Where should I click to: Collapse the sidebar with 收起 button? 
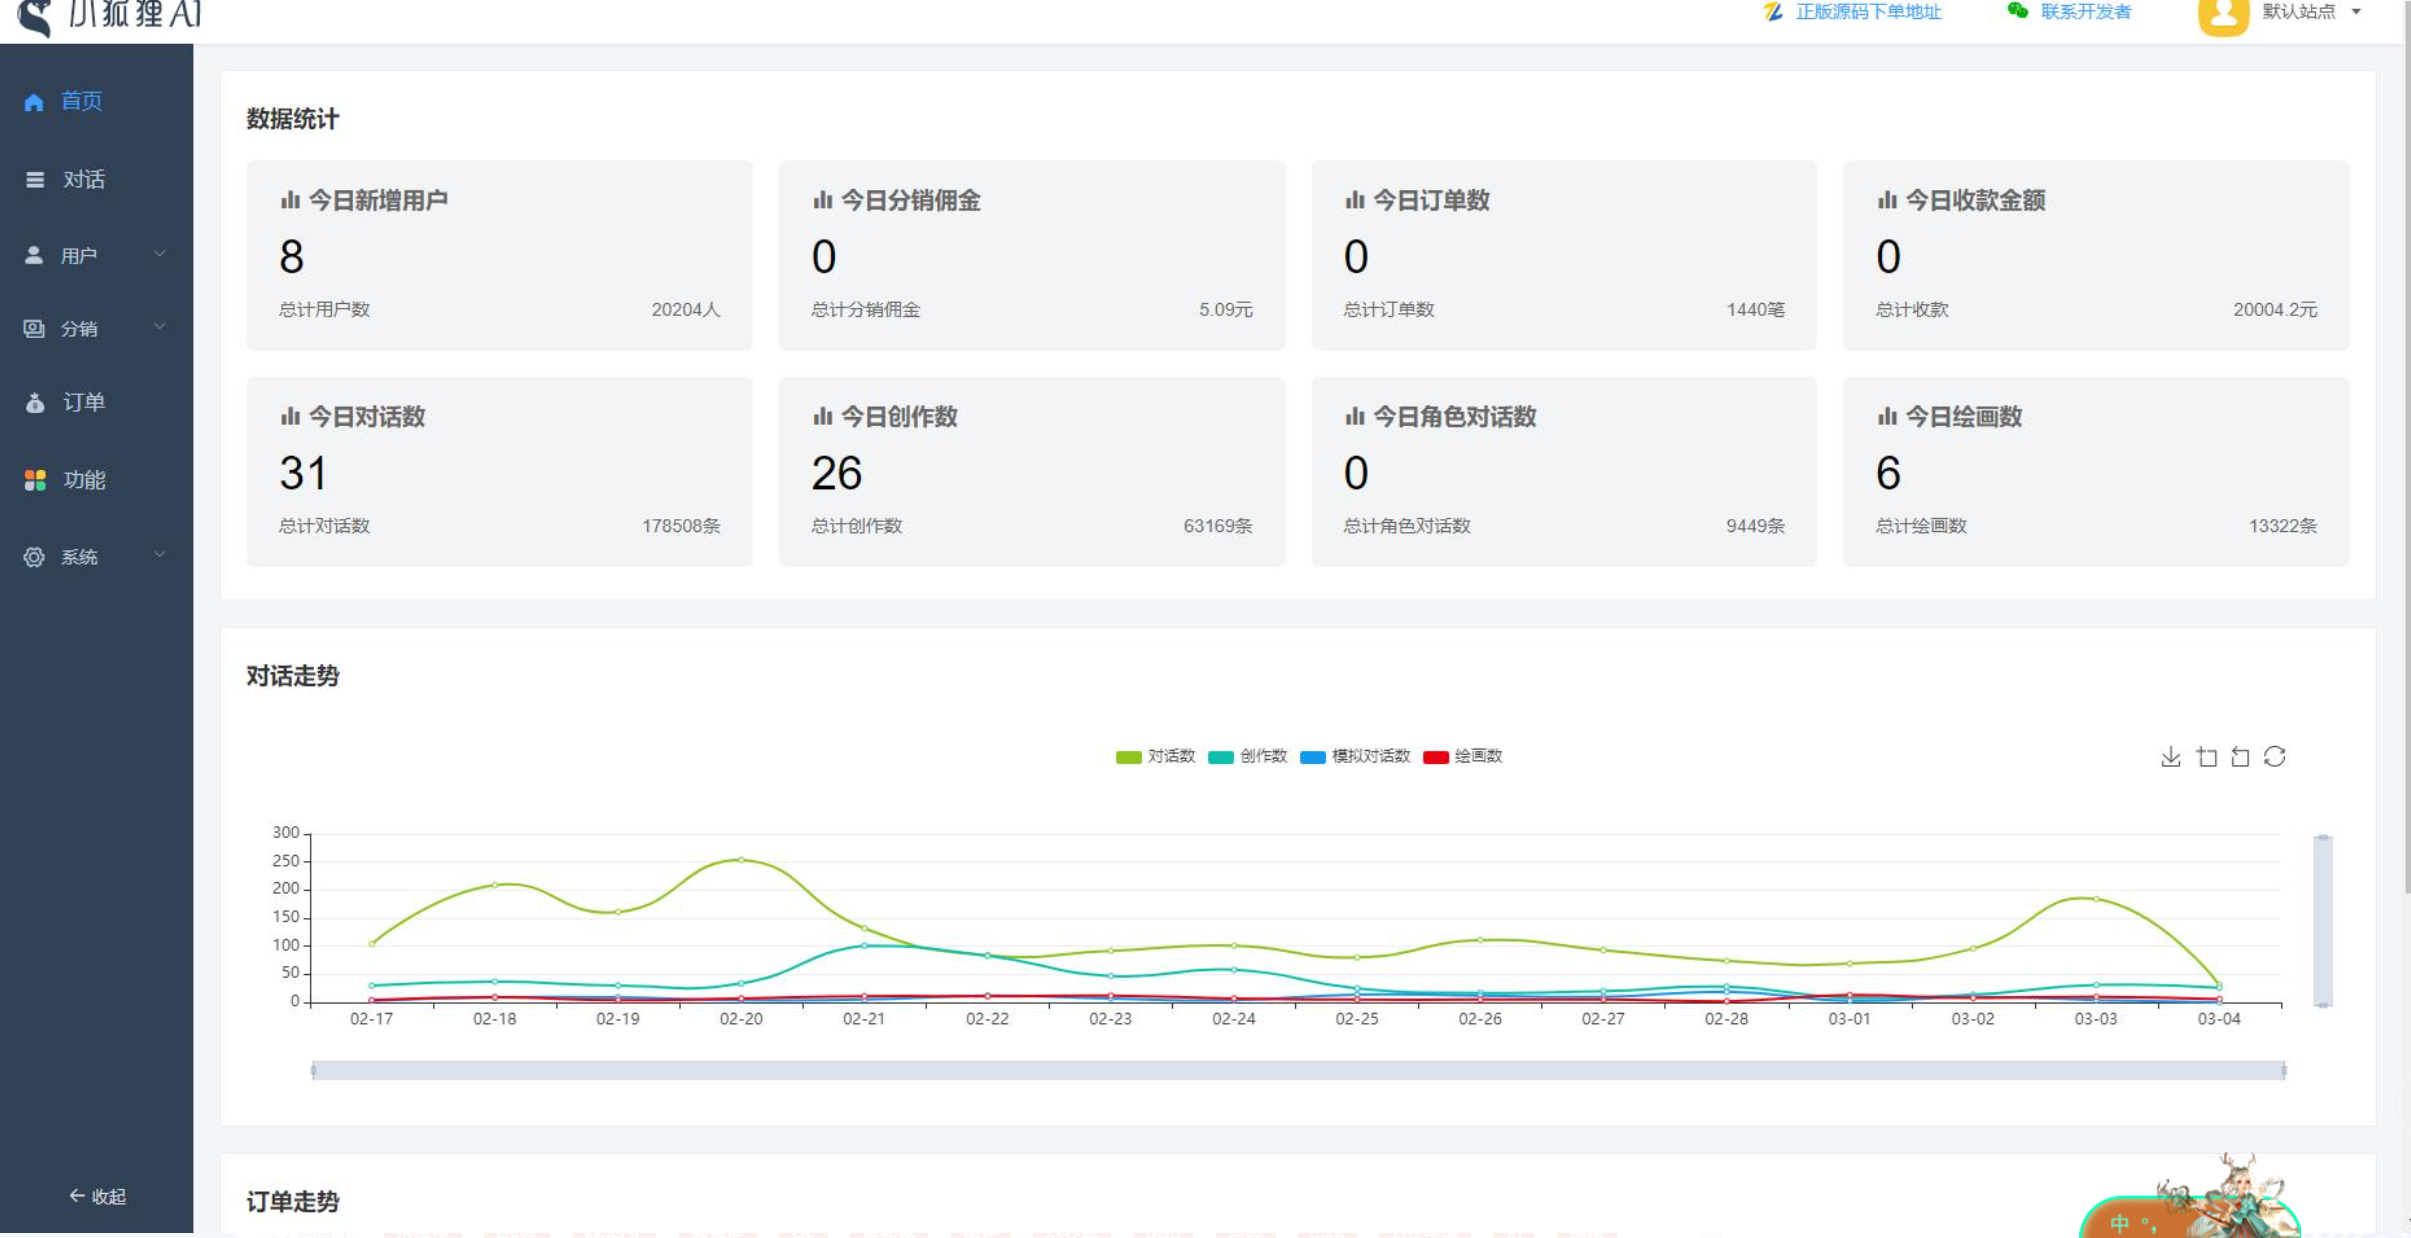97,1196
